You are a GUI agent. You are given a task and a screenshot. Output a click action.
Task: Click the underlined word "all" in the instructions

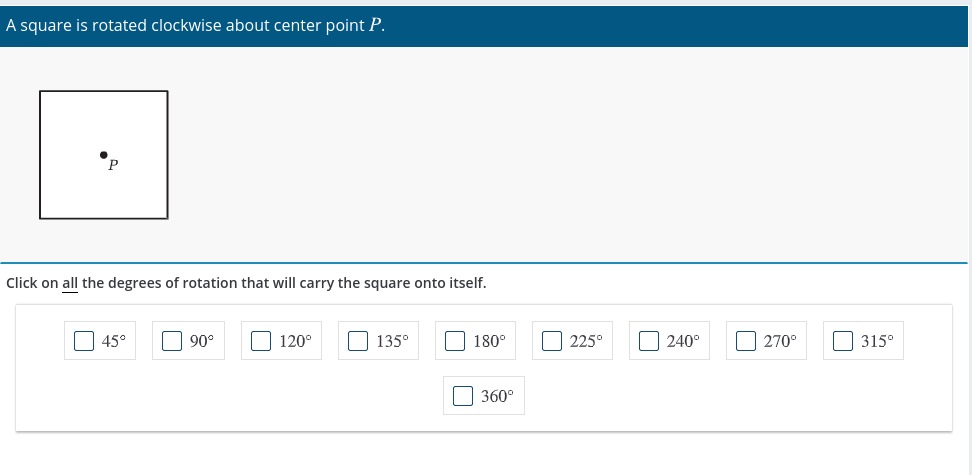(70, 283)
